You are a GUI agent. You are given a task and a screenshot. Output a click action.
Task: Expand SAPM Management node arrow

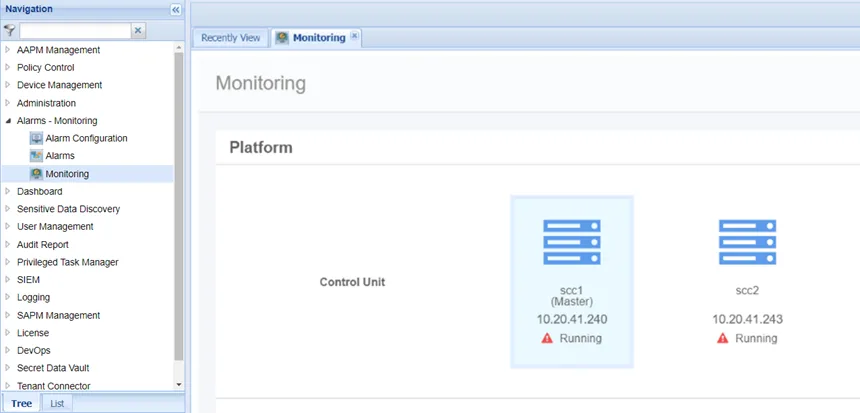(8, 315)
